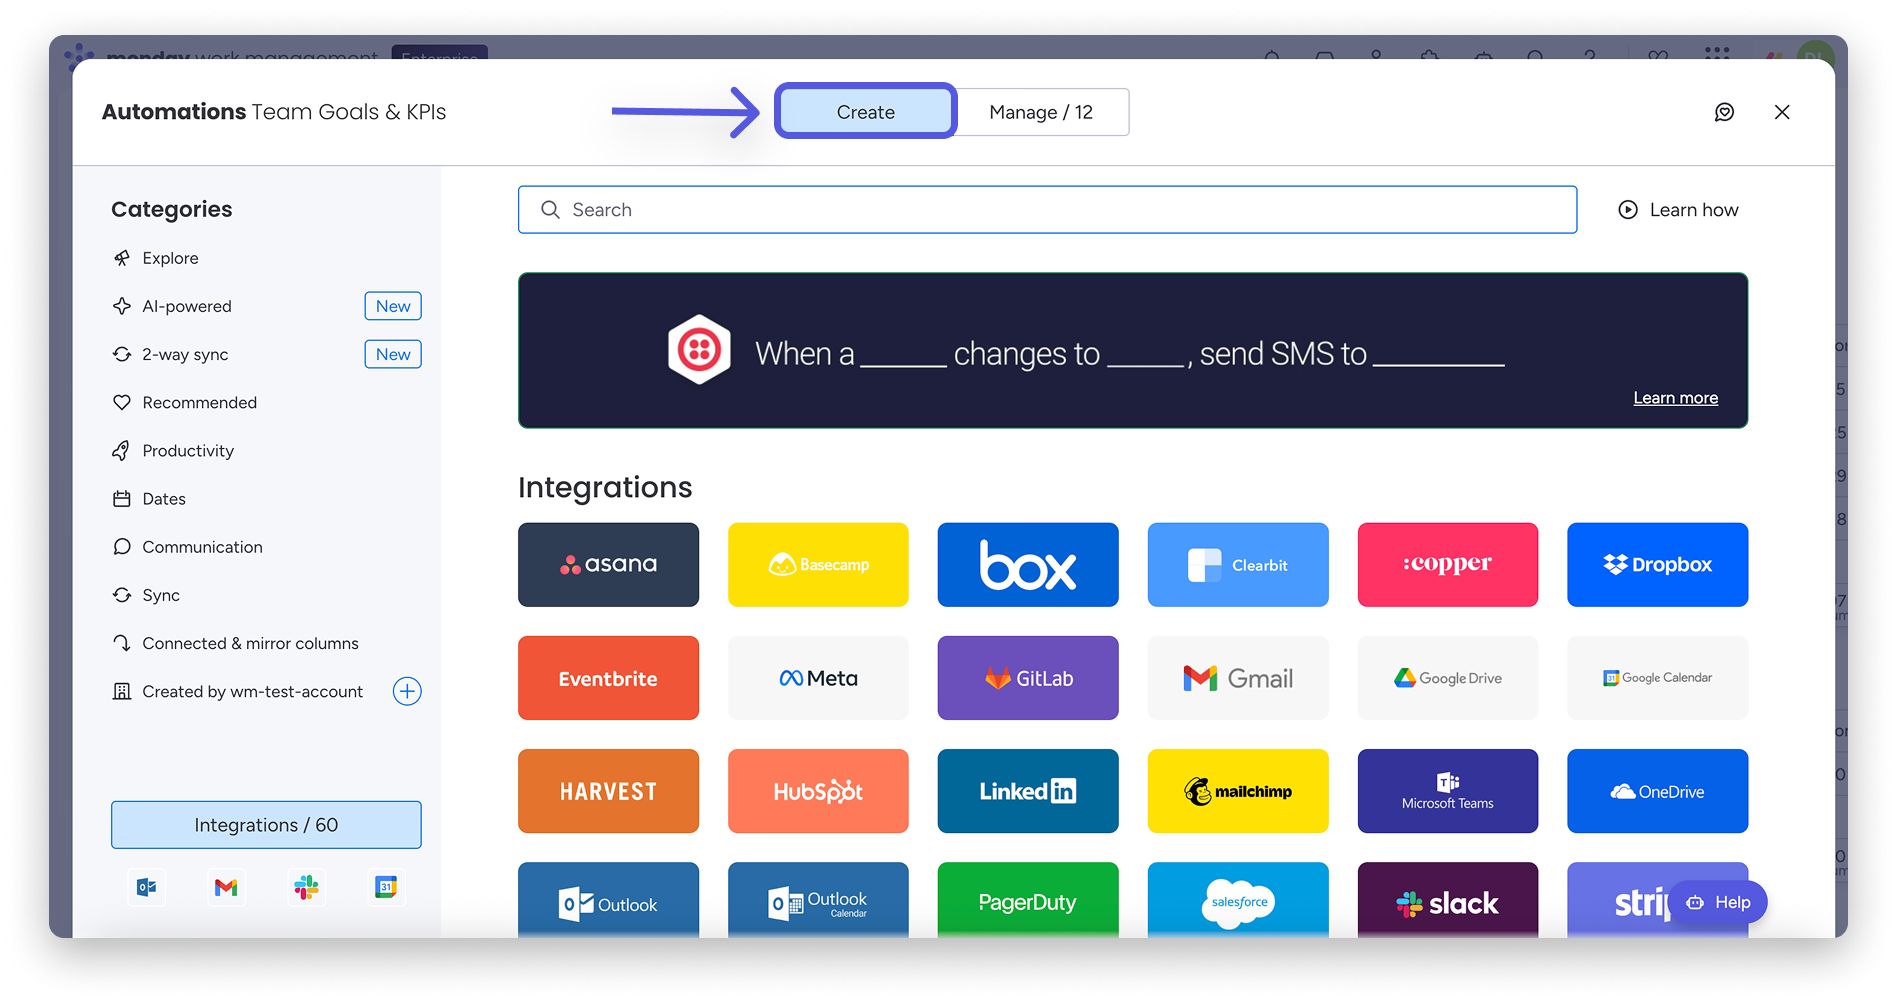Click the Slack icon under Integrations / 60
Viewport: 1898px width, 1003px height.
(306, 887)
